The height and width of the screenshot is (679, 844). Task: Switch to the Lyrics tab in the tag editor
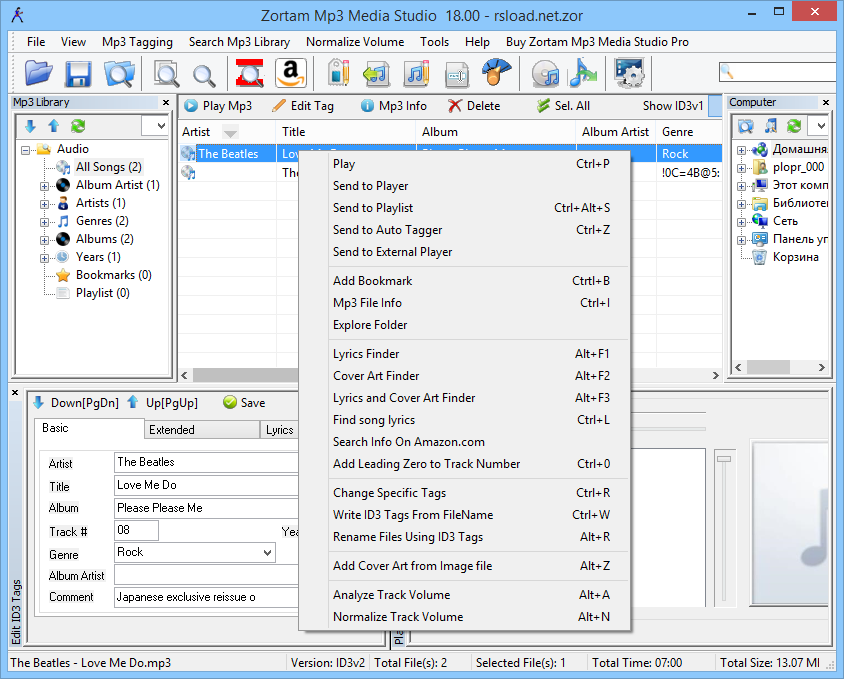(x=279, y=429)
